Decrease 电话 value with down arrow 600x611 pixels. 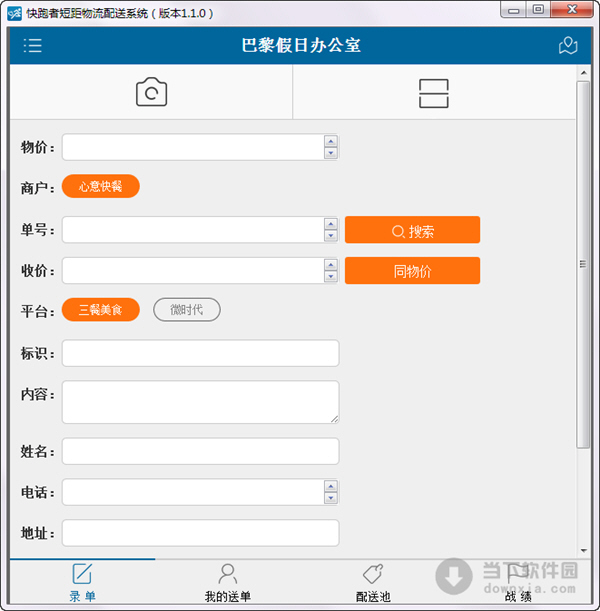tap(331, 498)
